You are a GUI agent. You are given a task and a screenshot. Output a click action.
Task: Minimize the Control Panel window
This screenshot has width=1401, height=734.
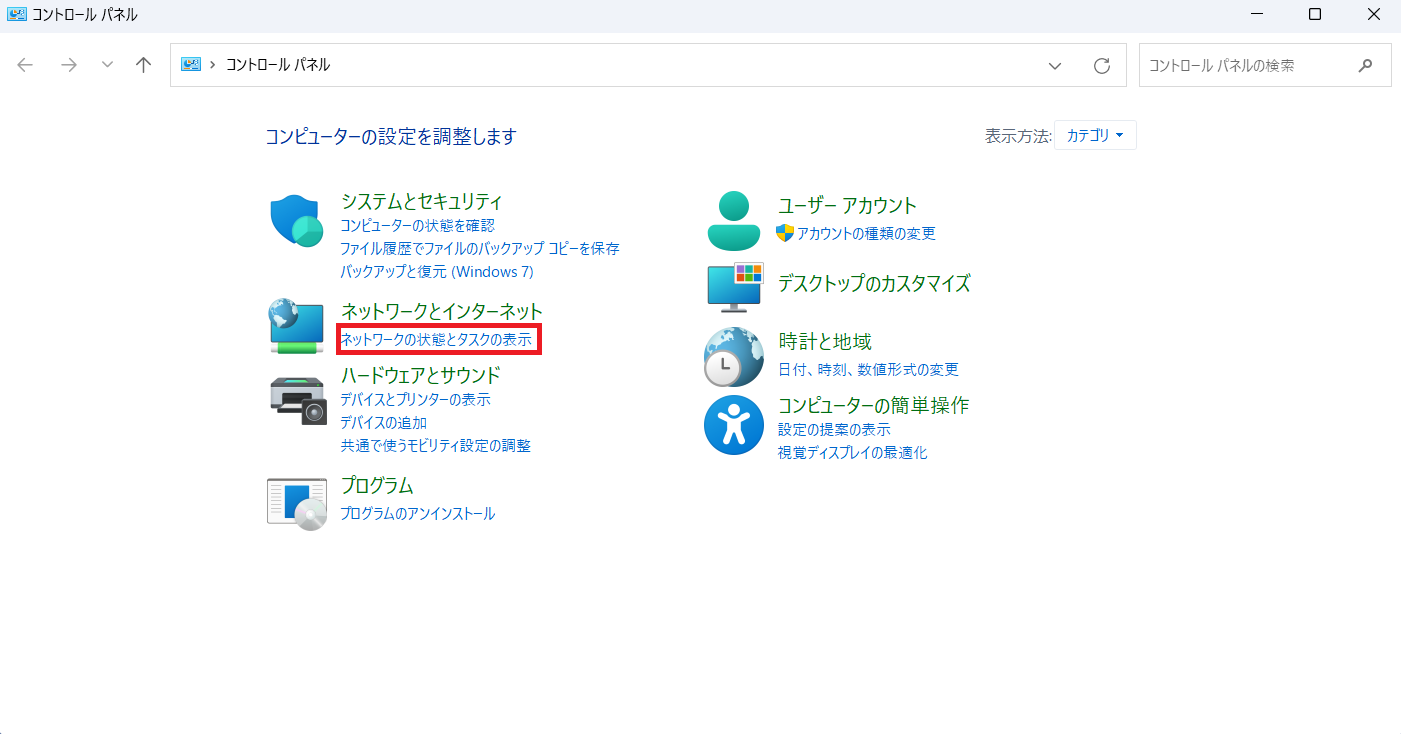(x=1257, y=14)
